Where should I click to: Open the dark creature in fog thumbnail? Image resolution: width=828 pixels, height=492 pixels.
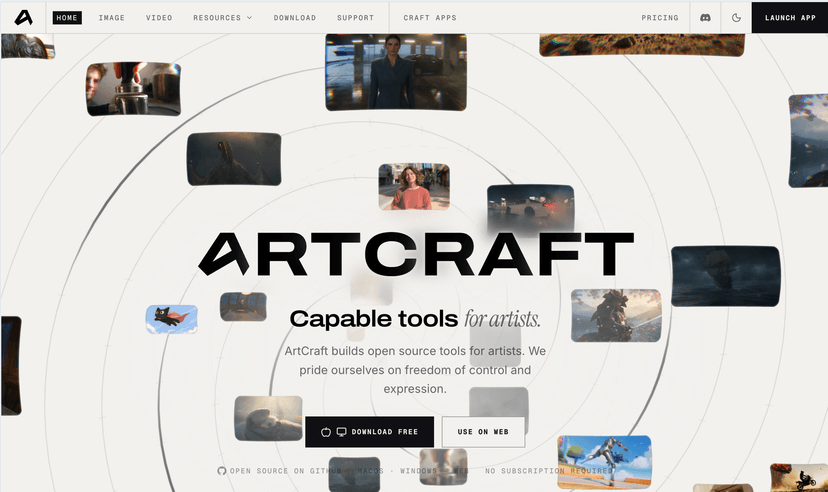point(234,159)
